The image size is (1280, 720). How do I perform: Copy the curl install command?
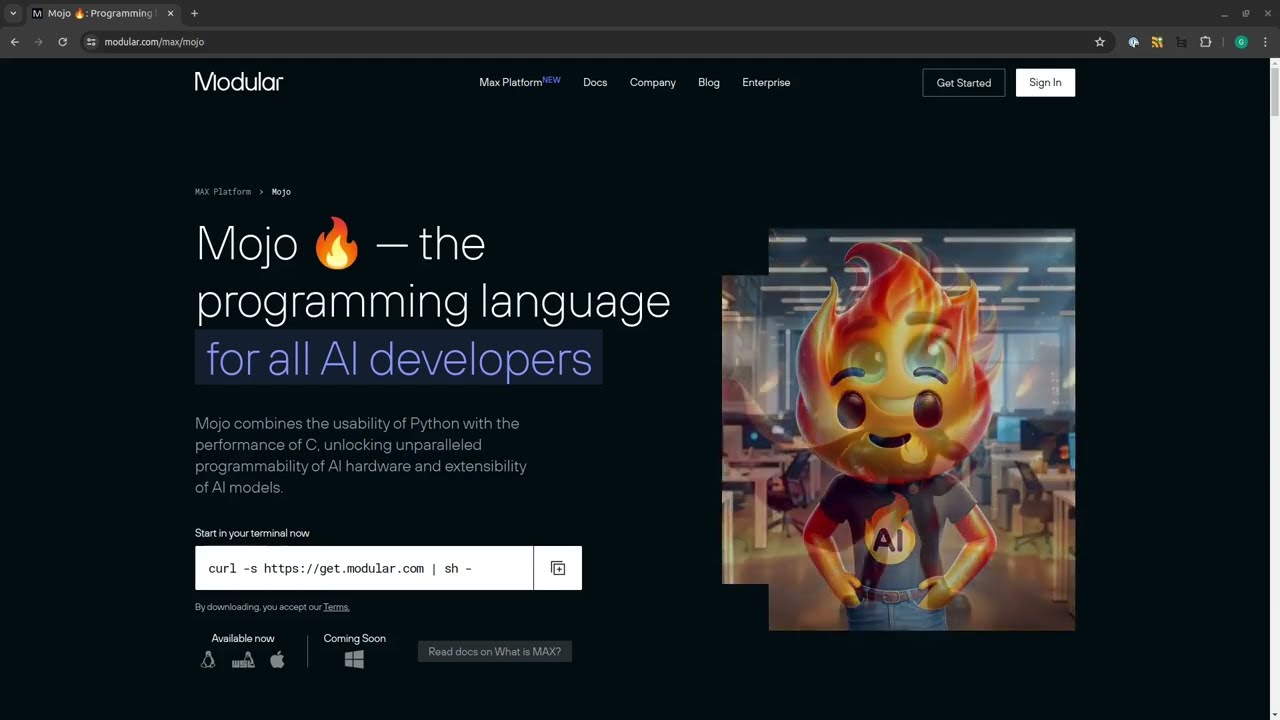(x=558, y=568)
